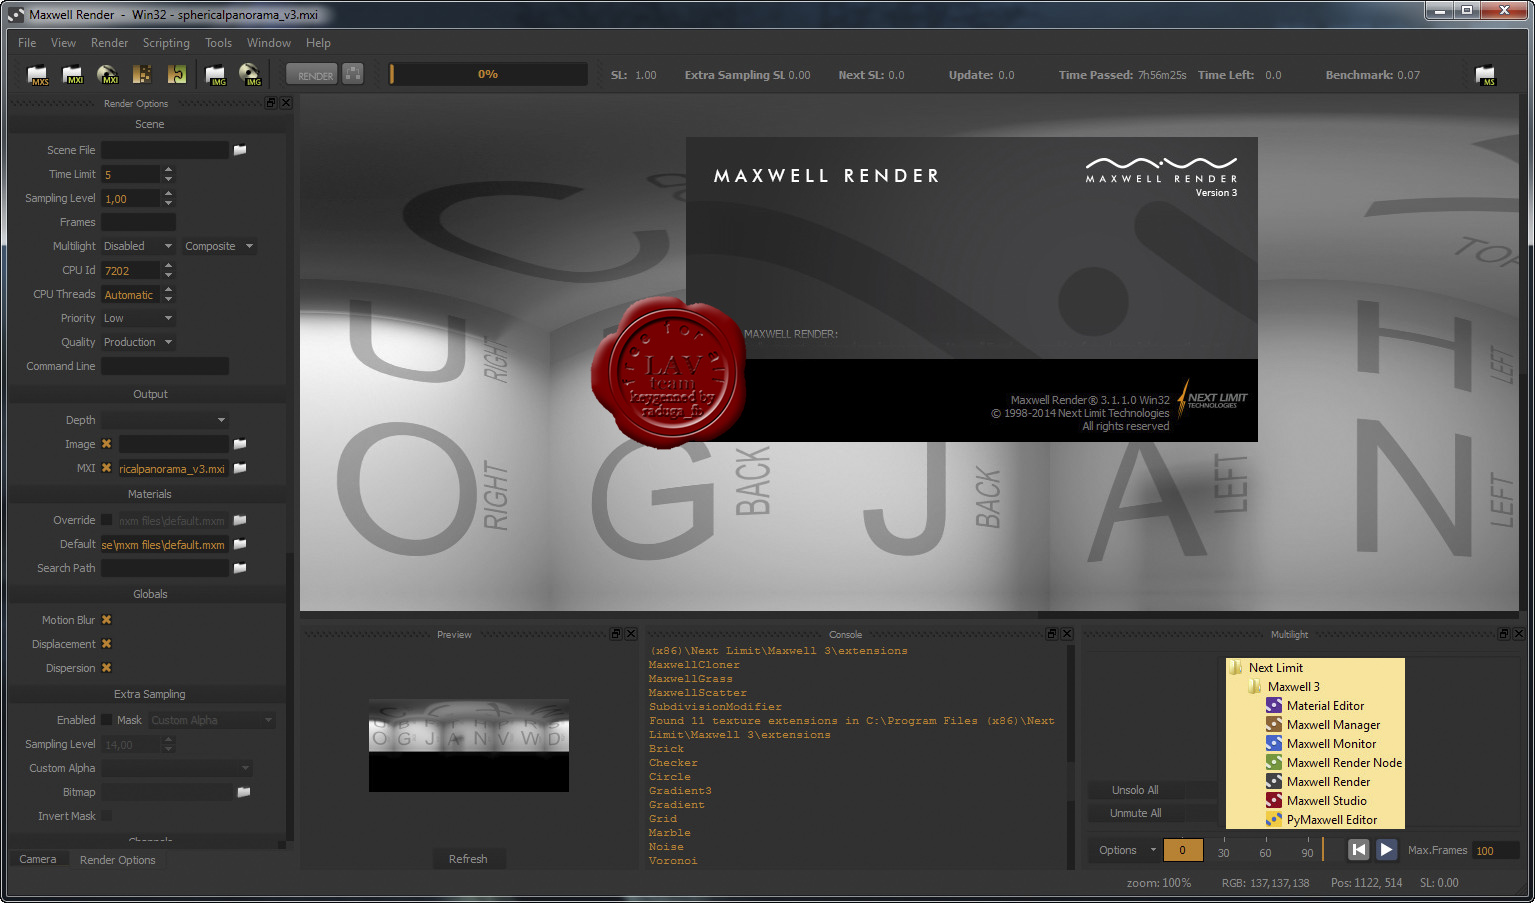1535x903 pixels.
Task: Click the Save IMG disk icon
Action: (250, 75)
